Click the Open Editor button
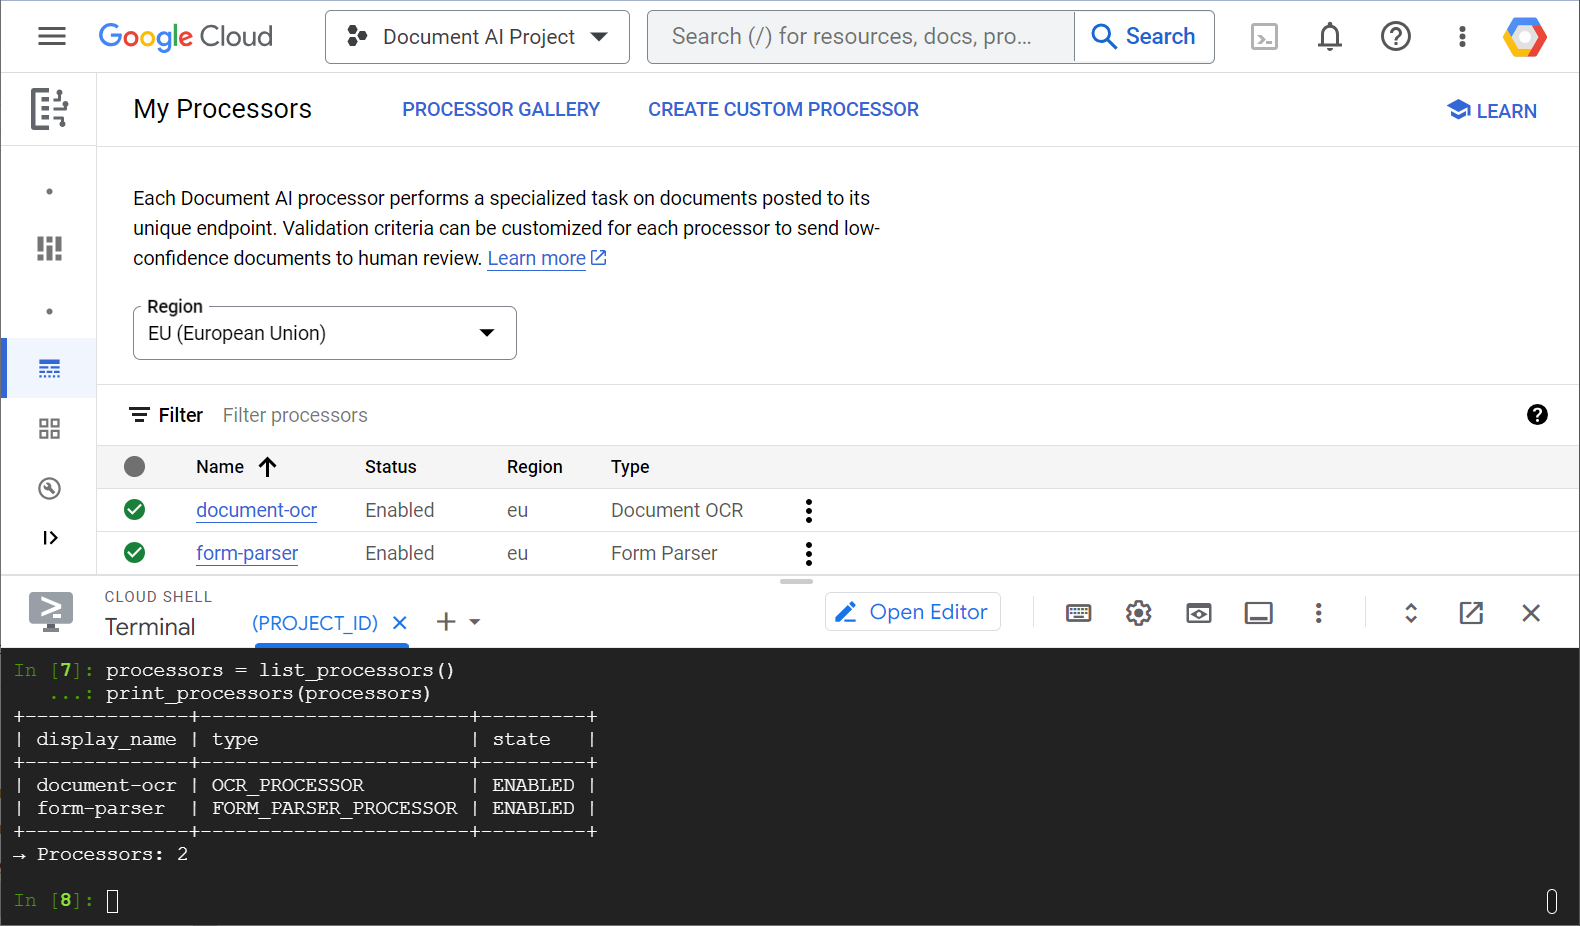The image size is (1580, 926). click(912, 612)
